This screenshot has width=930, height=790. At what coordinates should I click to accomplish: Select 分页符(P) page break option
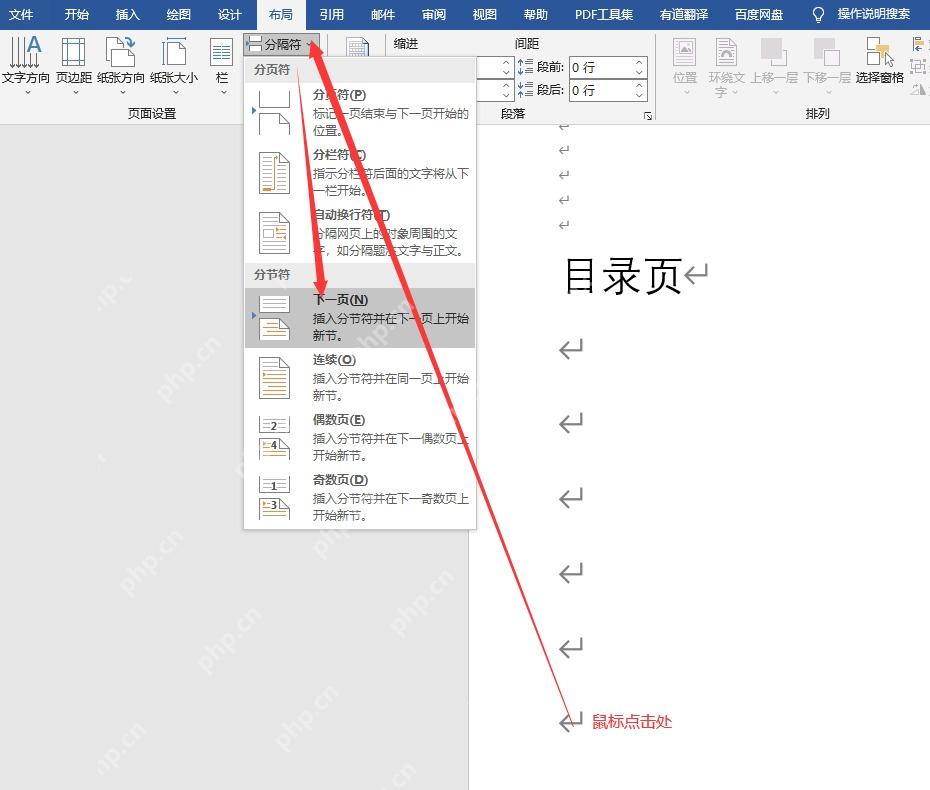(x=360, y=112)
